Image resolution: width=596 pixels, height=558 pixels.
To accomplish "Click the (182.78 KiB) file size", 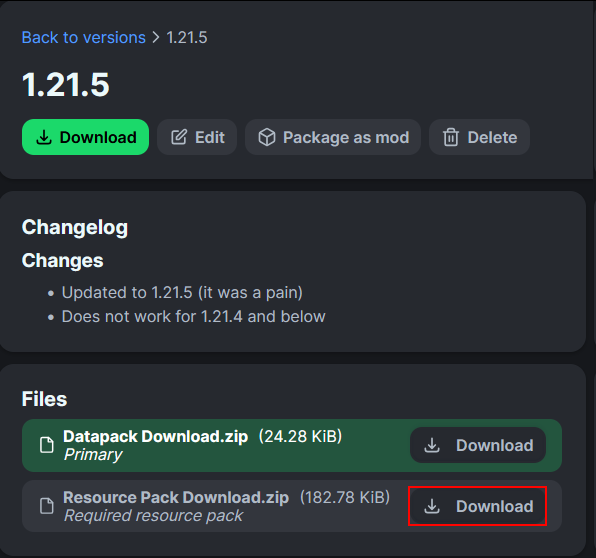I will [345, 497].
